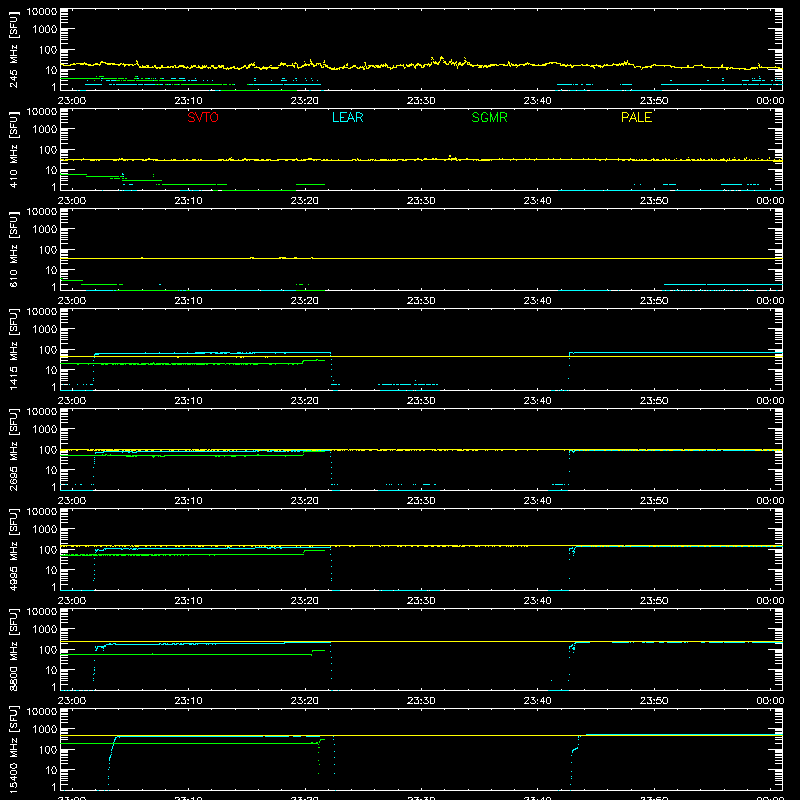Click 23:40 on the 2695 MHz time axis
The width and height of the screenshot is (800, 800).
point(537,501)
